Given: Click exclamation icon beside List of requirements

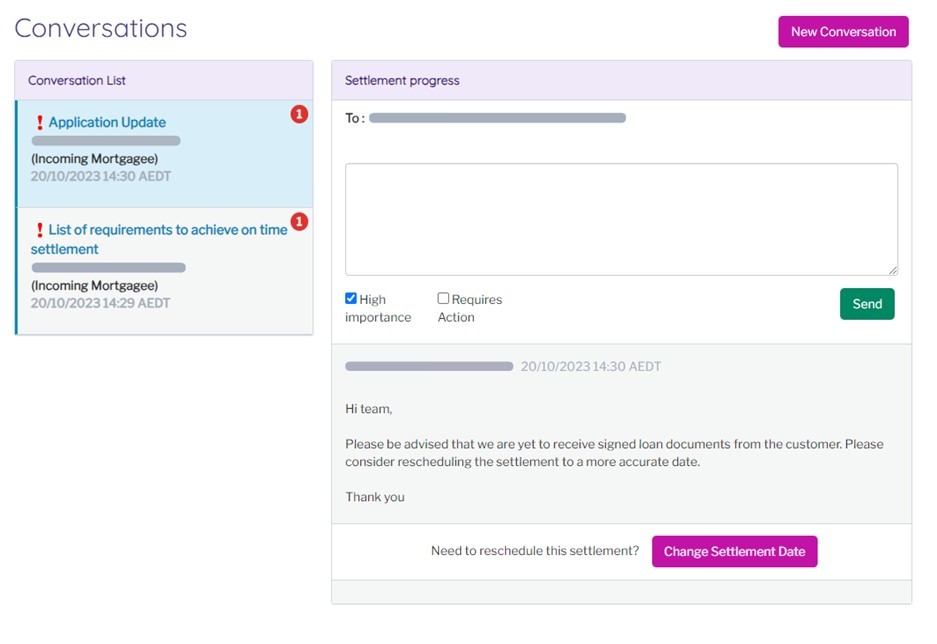Looking at the screenshot, I should point(40,230).
